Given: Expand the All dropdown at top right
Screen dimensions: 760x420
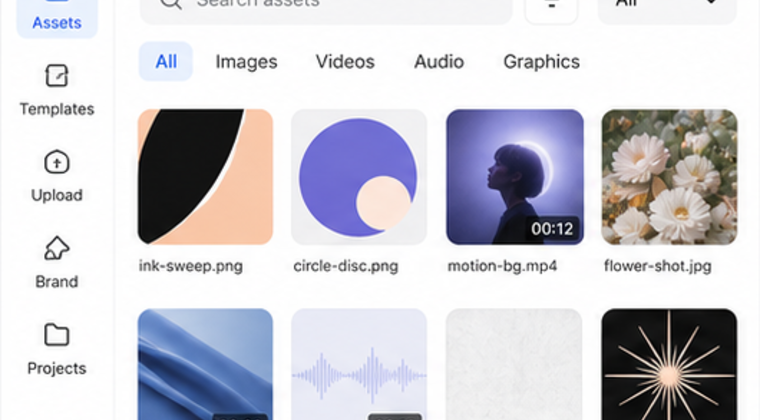Looking at the screenshot, I should [x=667, y=10].
